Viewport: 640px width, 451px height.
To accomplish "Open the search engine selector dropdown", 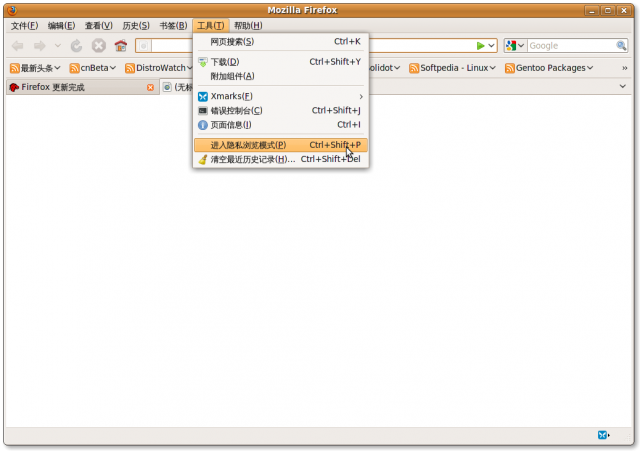I will point(515,46).
